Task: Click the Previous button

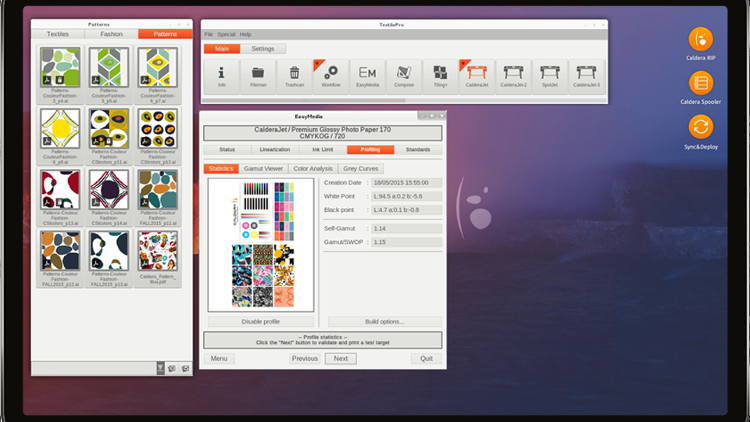Action: click(305, 358)
